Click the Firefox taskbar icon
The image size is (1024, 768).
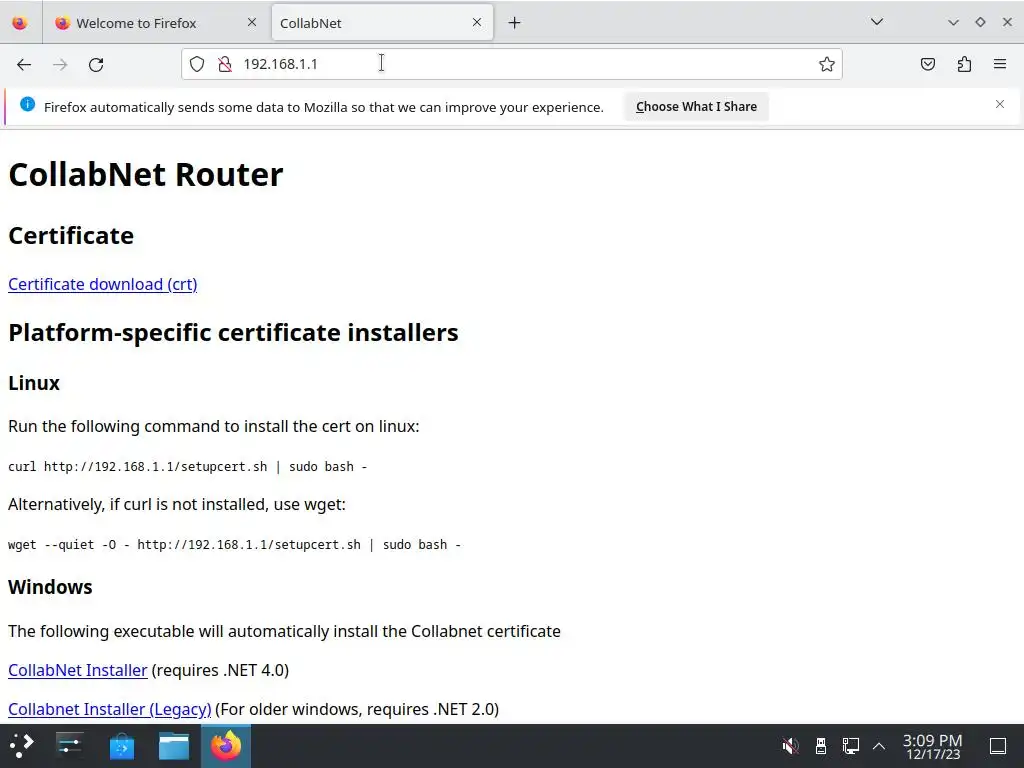(226, 746)
